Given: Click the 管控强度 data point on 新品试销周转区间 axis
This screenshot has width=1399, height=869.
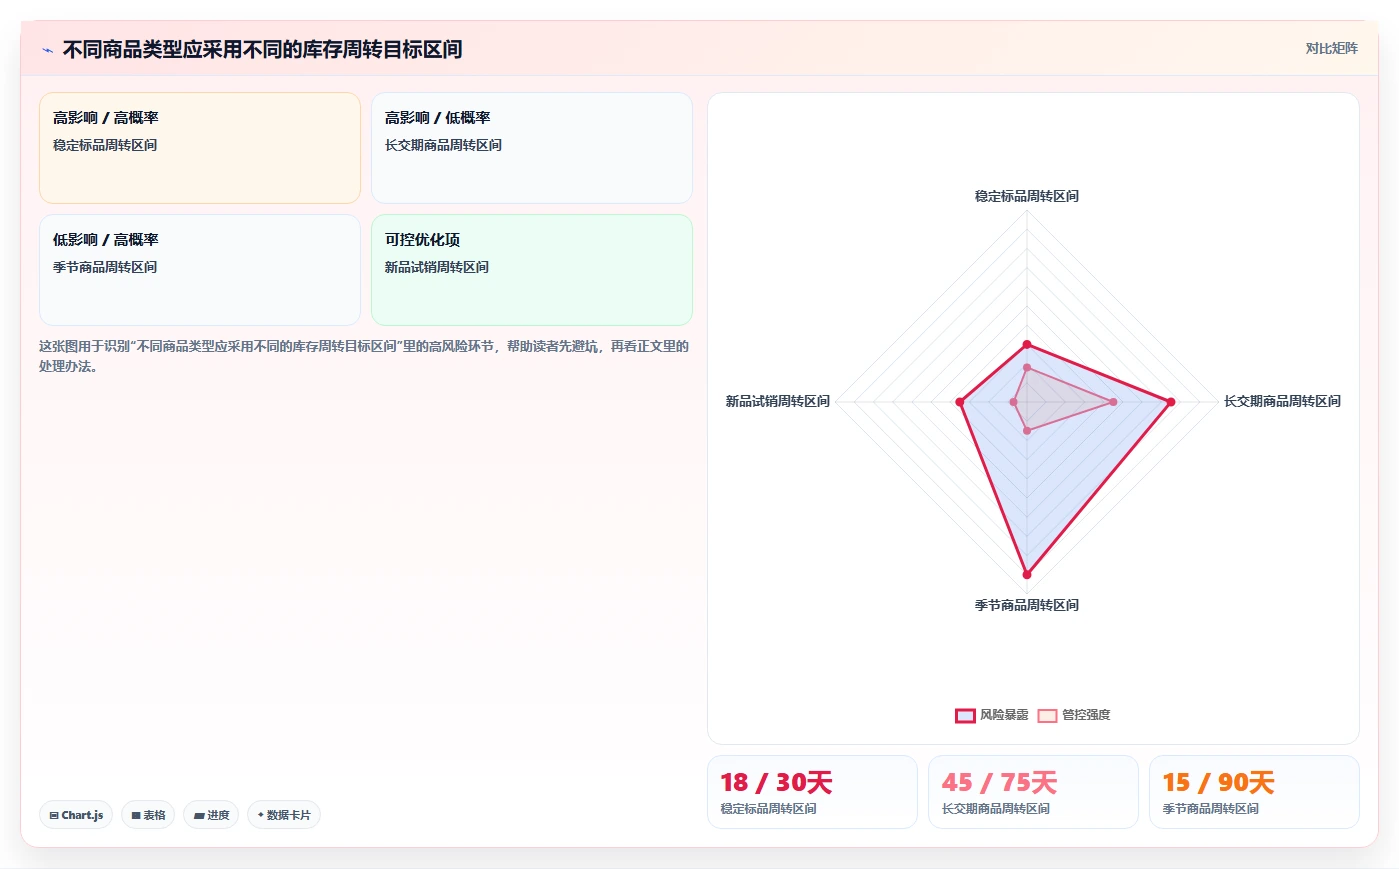Looking at the screenshot, I should (1013, 402).
